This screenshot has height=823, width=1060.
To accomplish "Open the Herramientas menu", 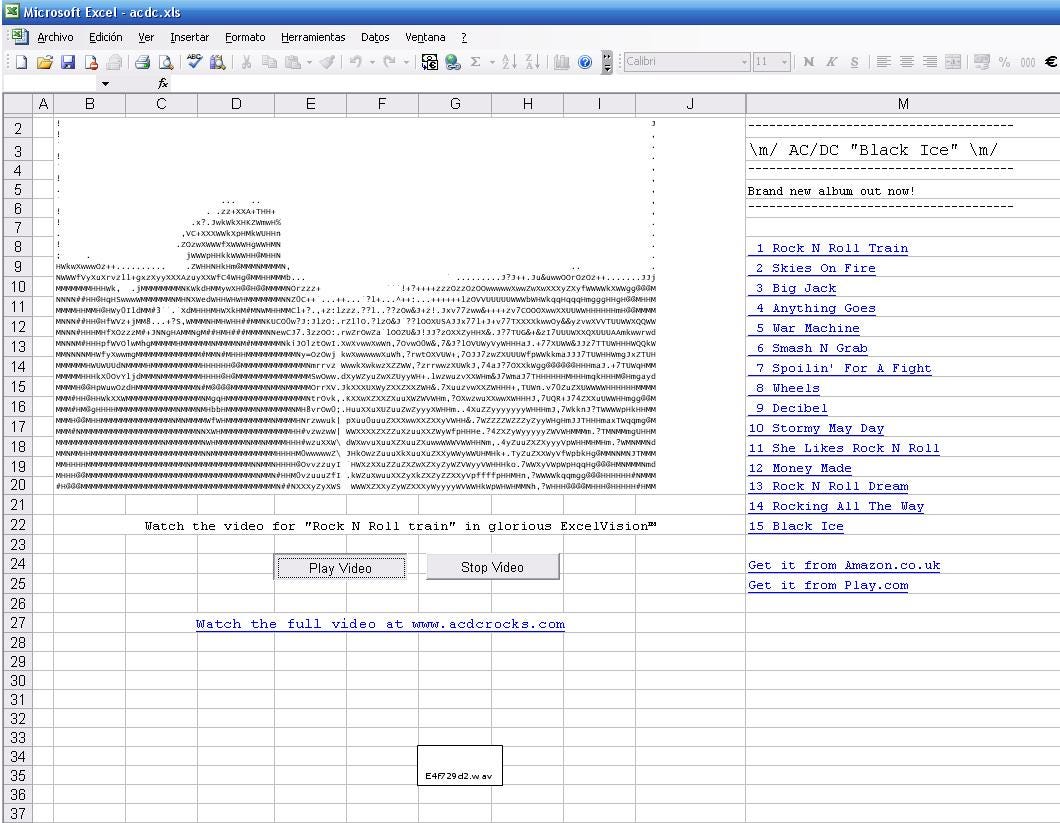I will click(313, 38).
